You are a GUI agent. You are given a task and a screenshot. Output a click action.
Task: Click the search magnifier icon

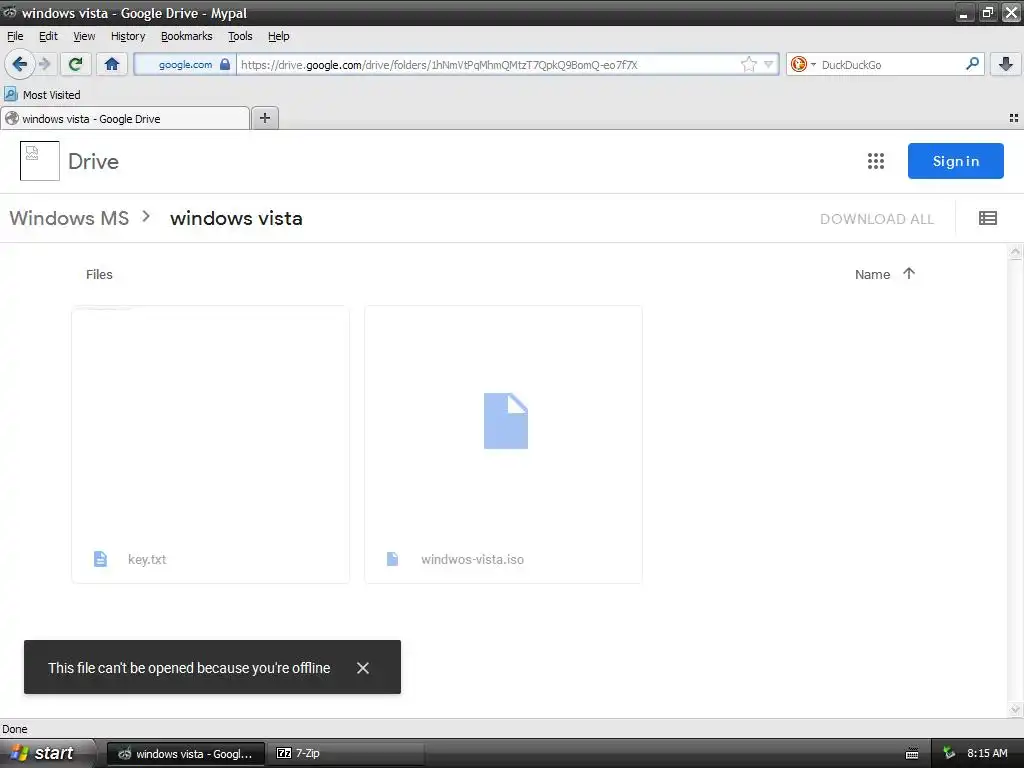[972, 64]
